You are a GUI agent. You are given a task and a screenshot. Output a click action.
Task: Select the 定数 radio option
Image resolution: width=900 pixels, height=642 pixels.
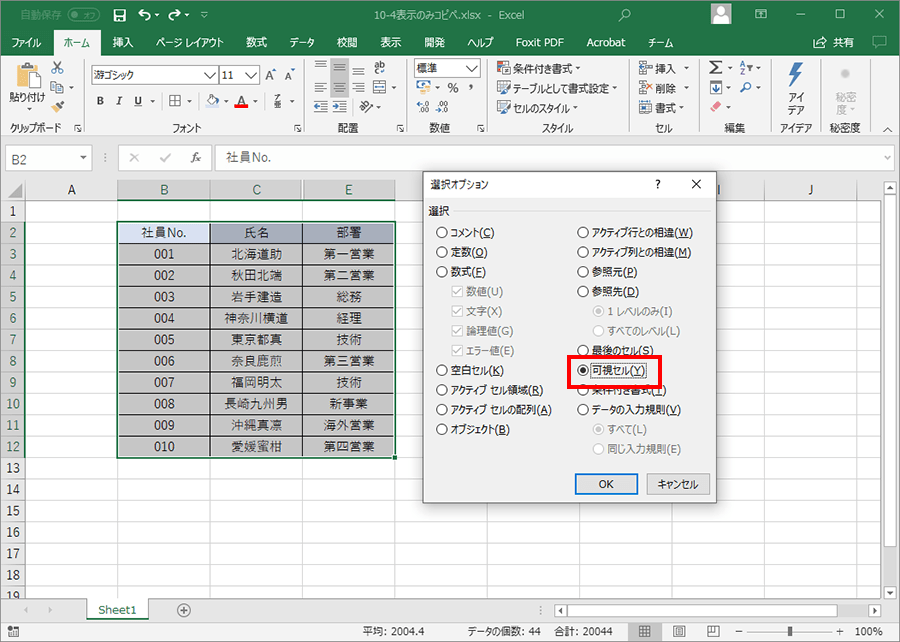(442, 253)
